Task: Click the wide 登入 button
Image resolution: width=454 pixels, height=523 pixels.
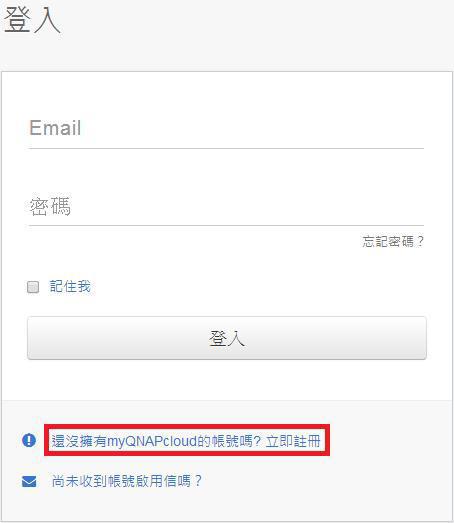Action: tap(227, 338)
